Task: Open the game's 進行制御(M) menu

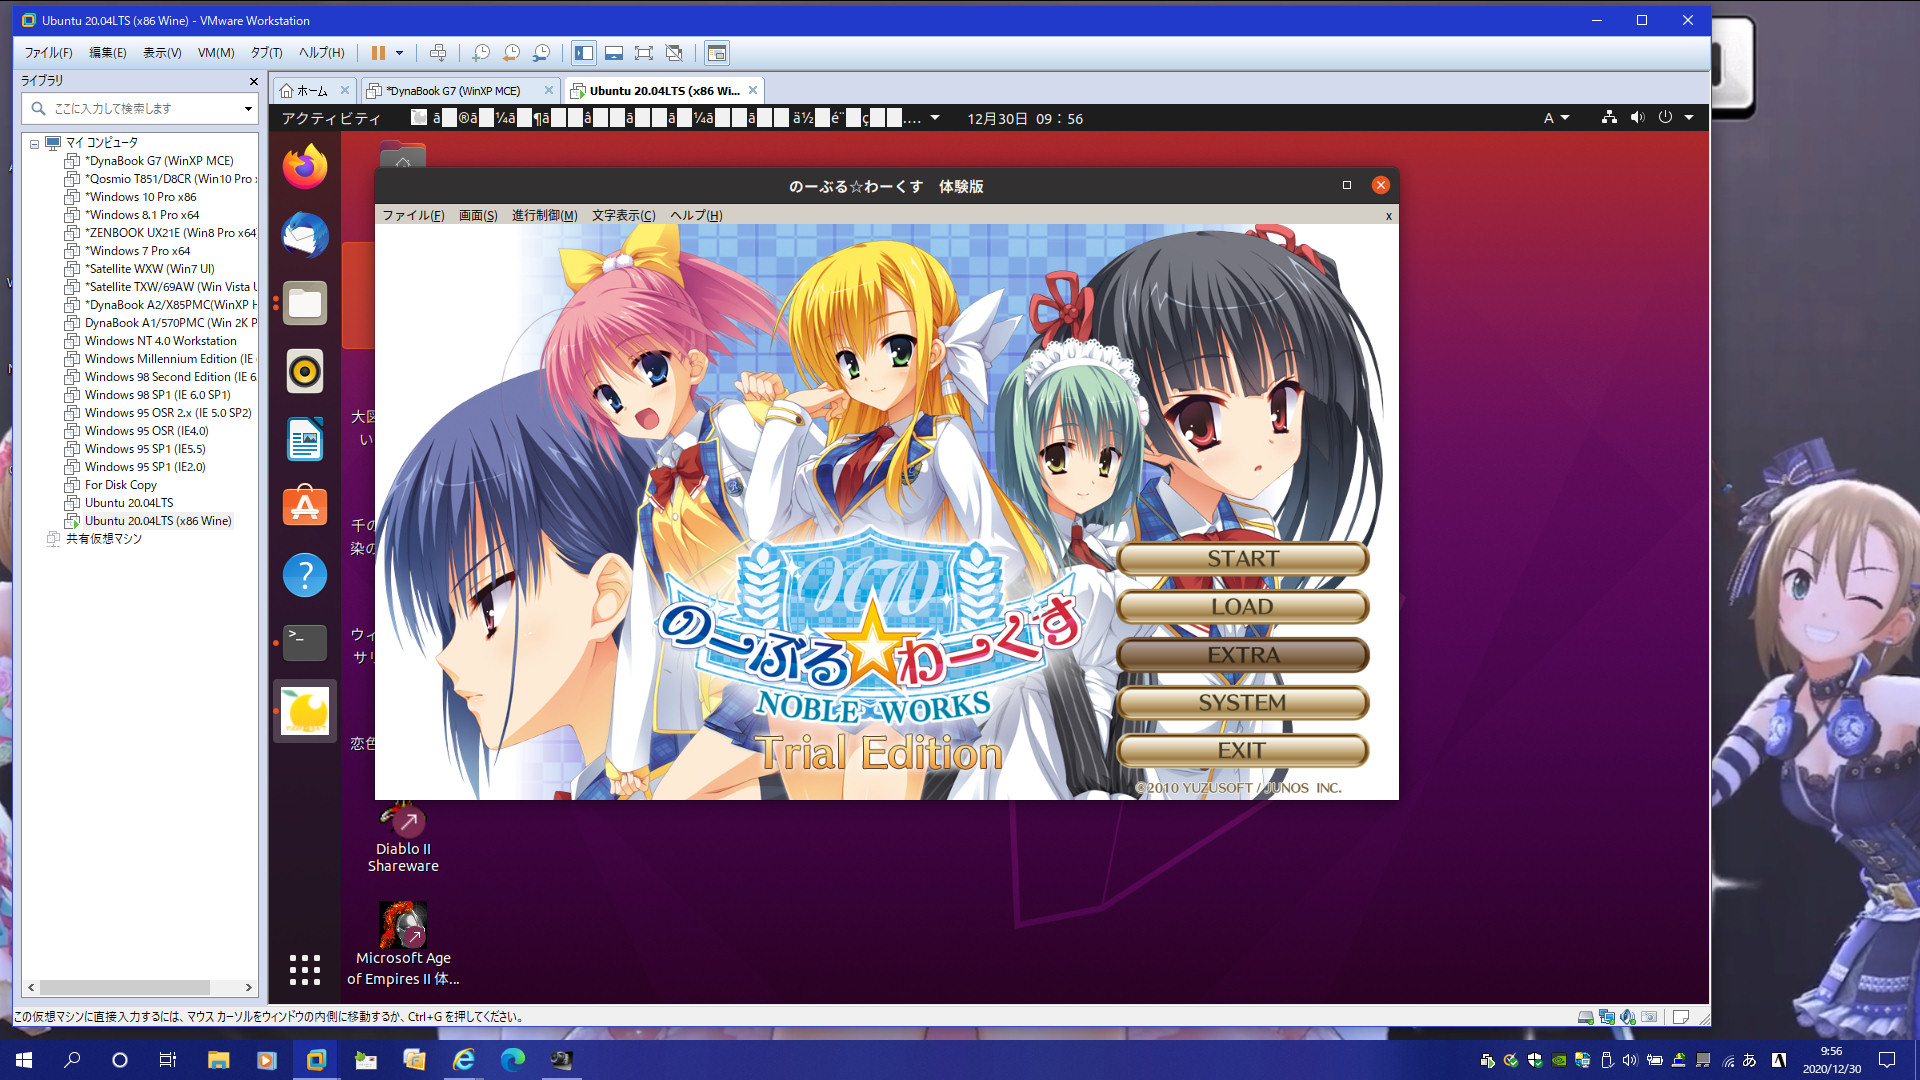Action: pyautogui.click(x=545, y=215)
